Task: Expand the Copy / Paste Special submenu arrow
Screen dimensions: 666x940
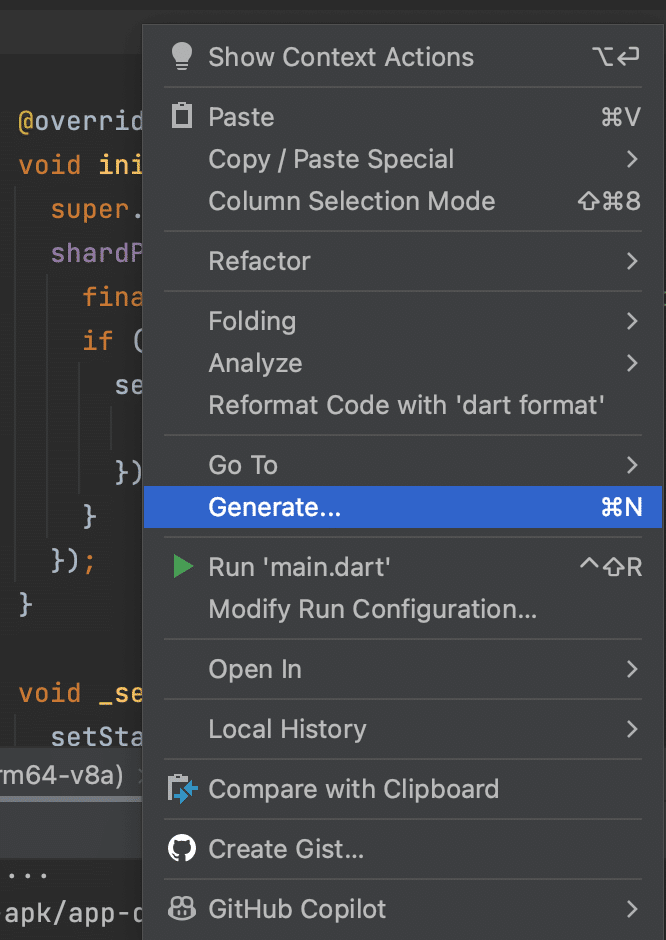Action: (632, 159)
